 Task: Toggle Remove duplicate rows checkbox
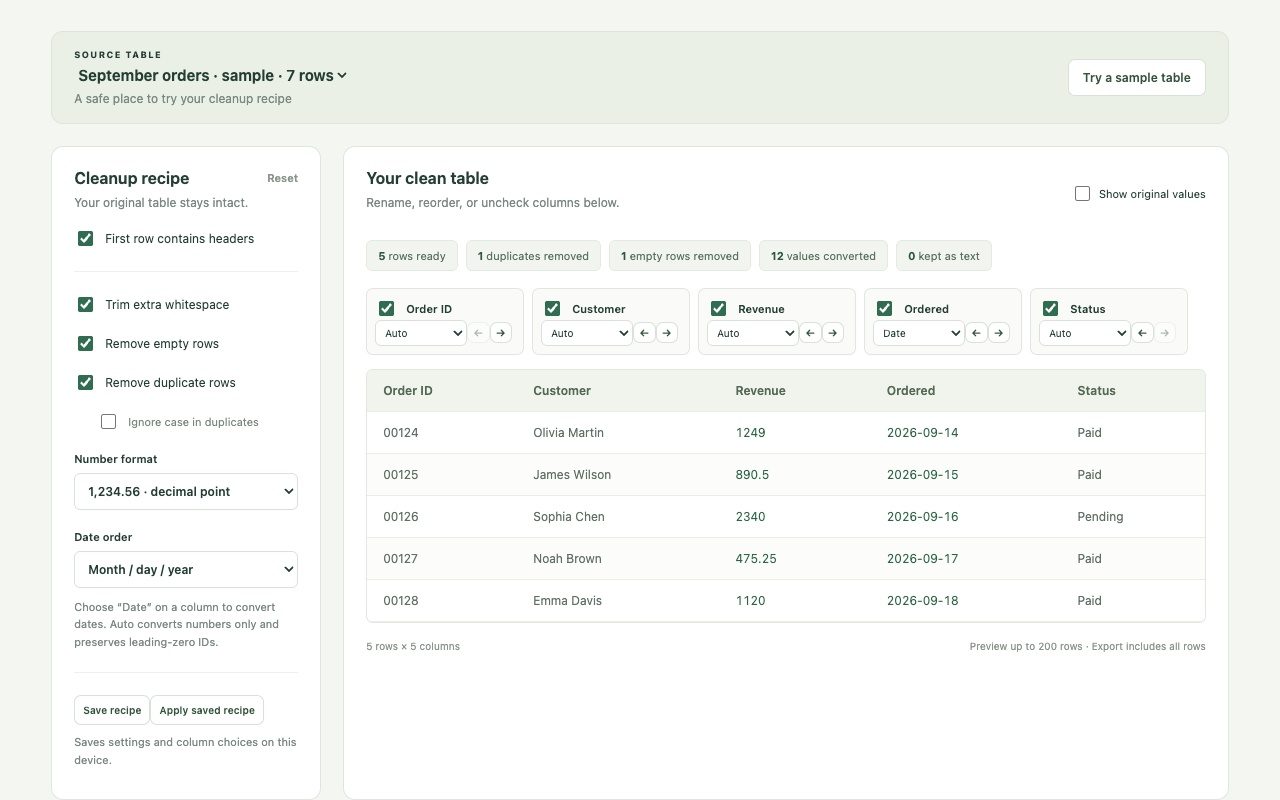coord(85,383)
